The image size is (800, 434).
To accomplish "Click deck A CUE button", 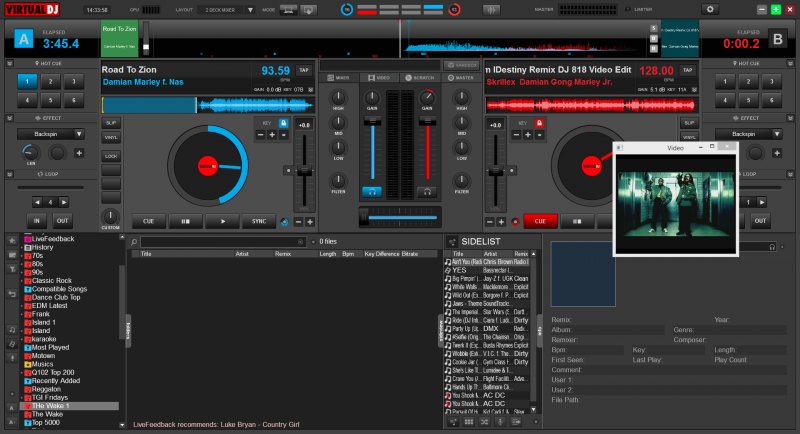I will (x=148, y=221).
